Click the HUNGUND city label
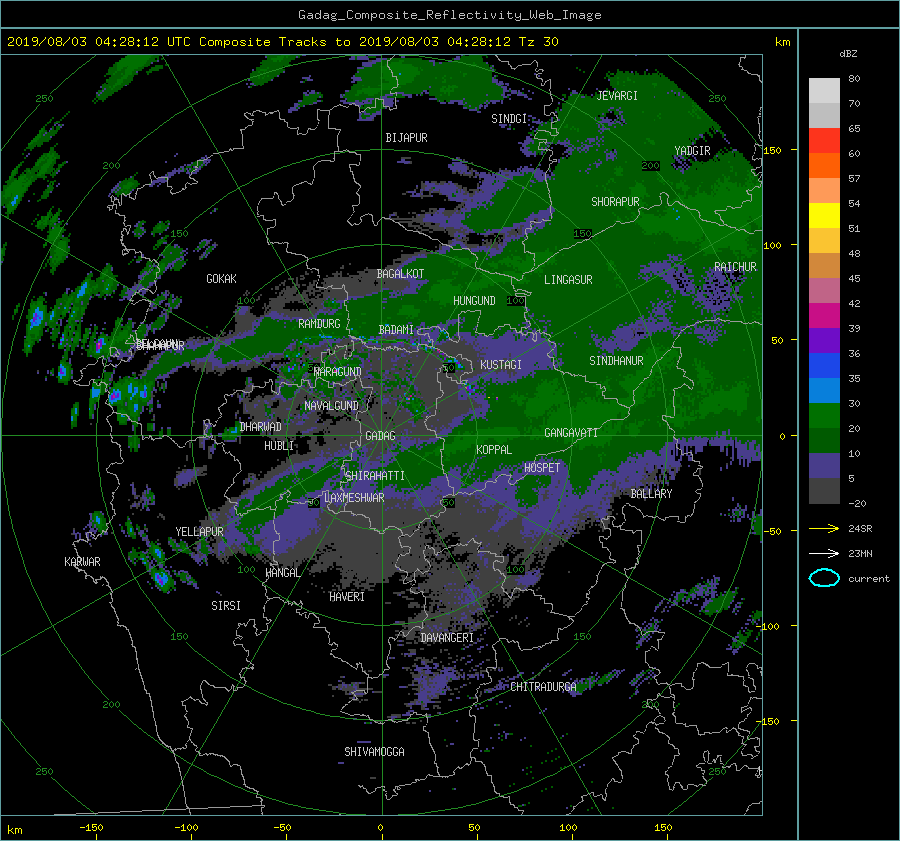Image resolution: width=900 pixels, height=841 pixels. (474, 301)
